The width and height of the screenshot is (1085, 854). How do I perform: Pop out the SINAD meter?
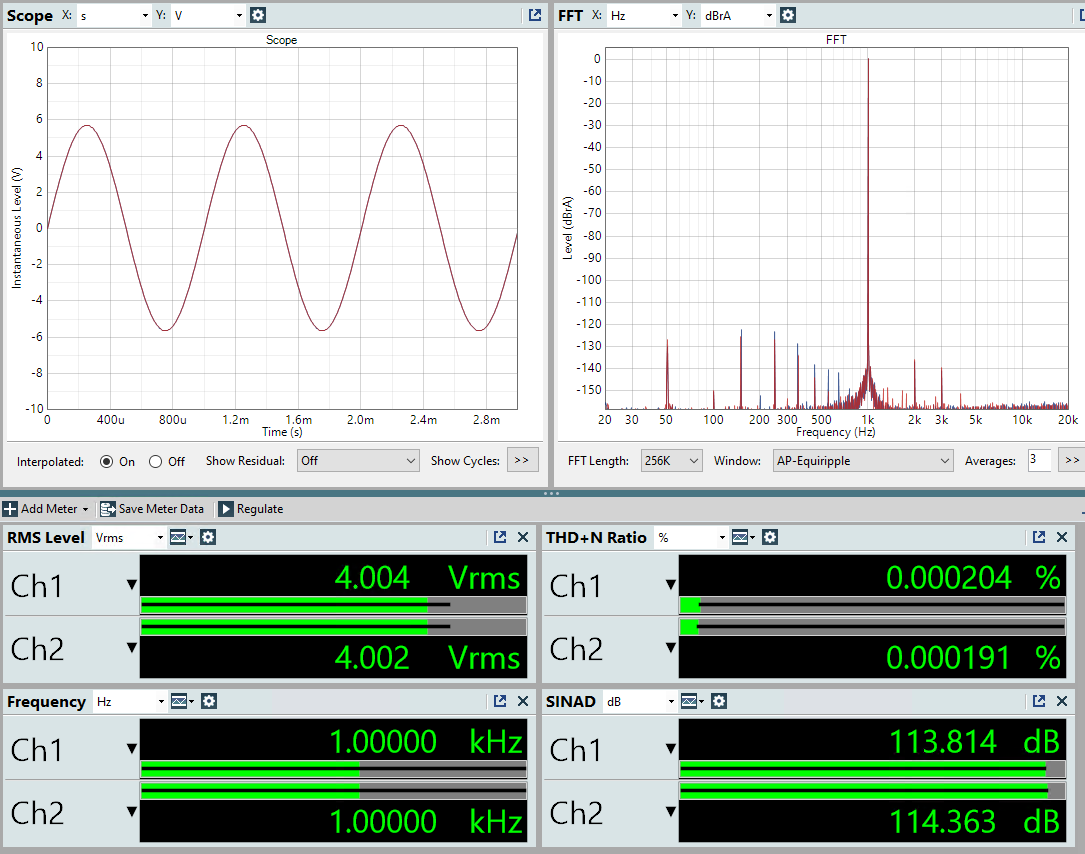point(1039,702)
